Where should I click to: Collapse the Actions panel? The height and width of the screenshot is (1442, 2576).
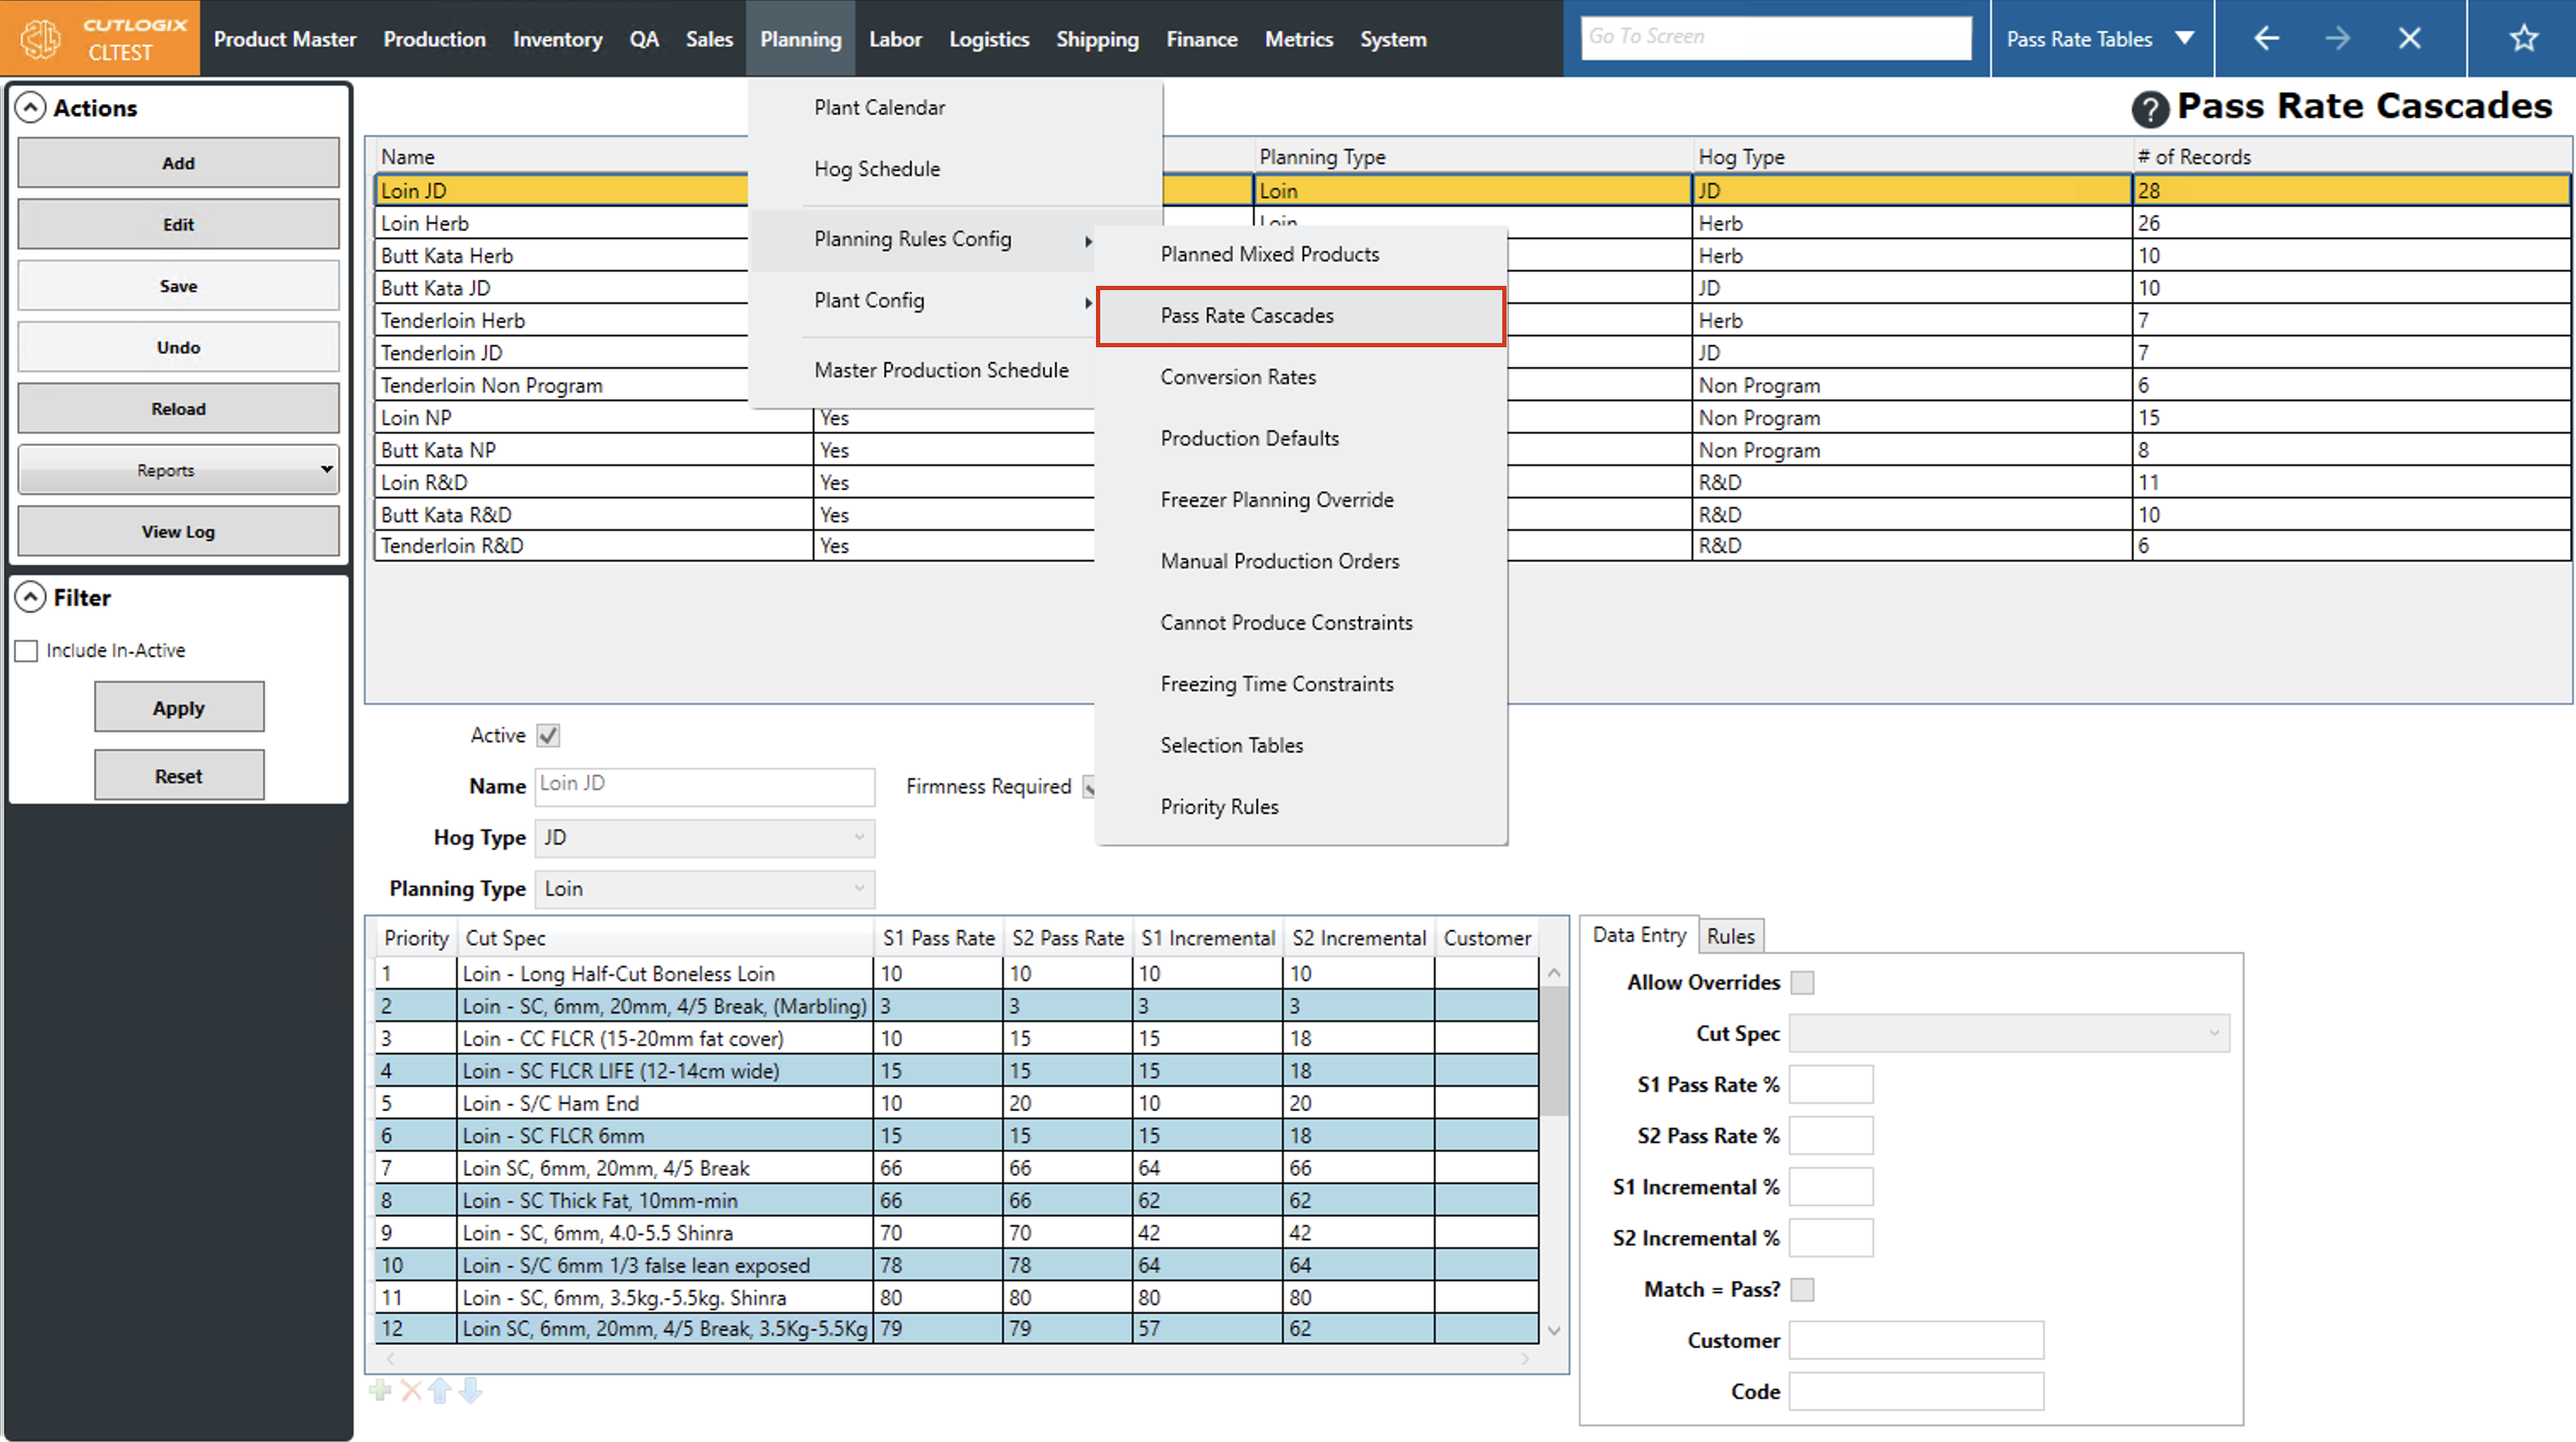tap(31, 108)
